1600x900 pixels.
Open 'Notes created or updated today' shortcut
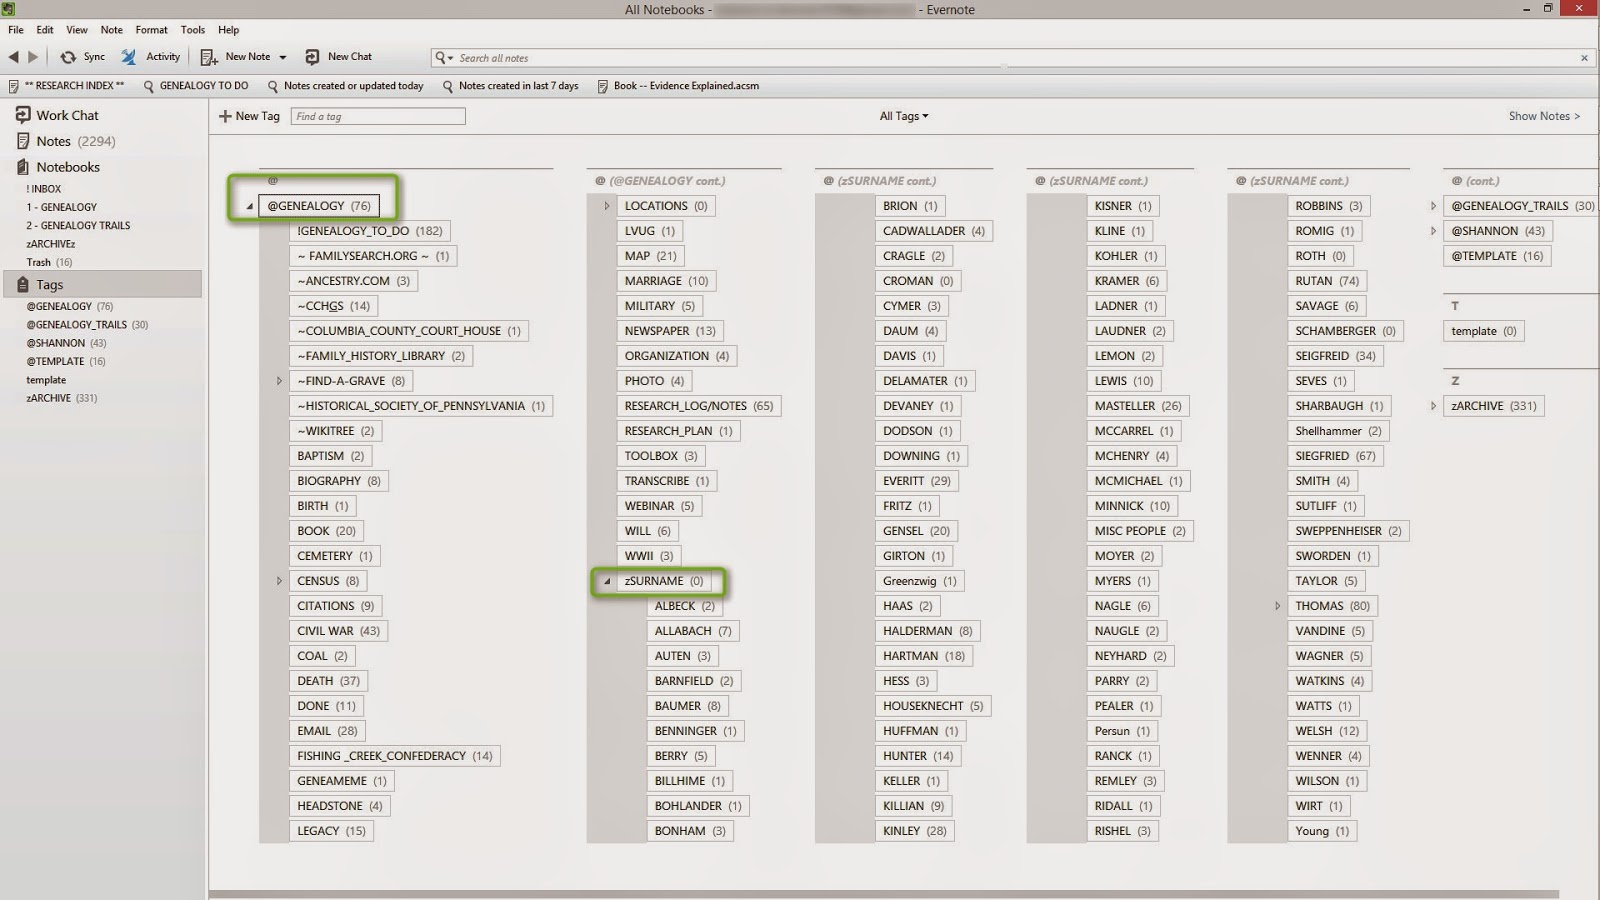click(x=346, y=86)
